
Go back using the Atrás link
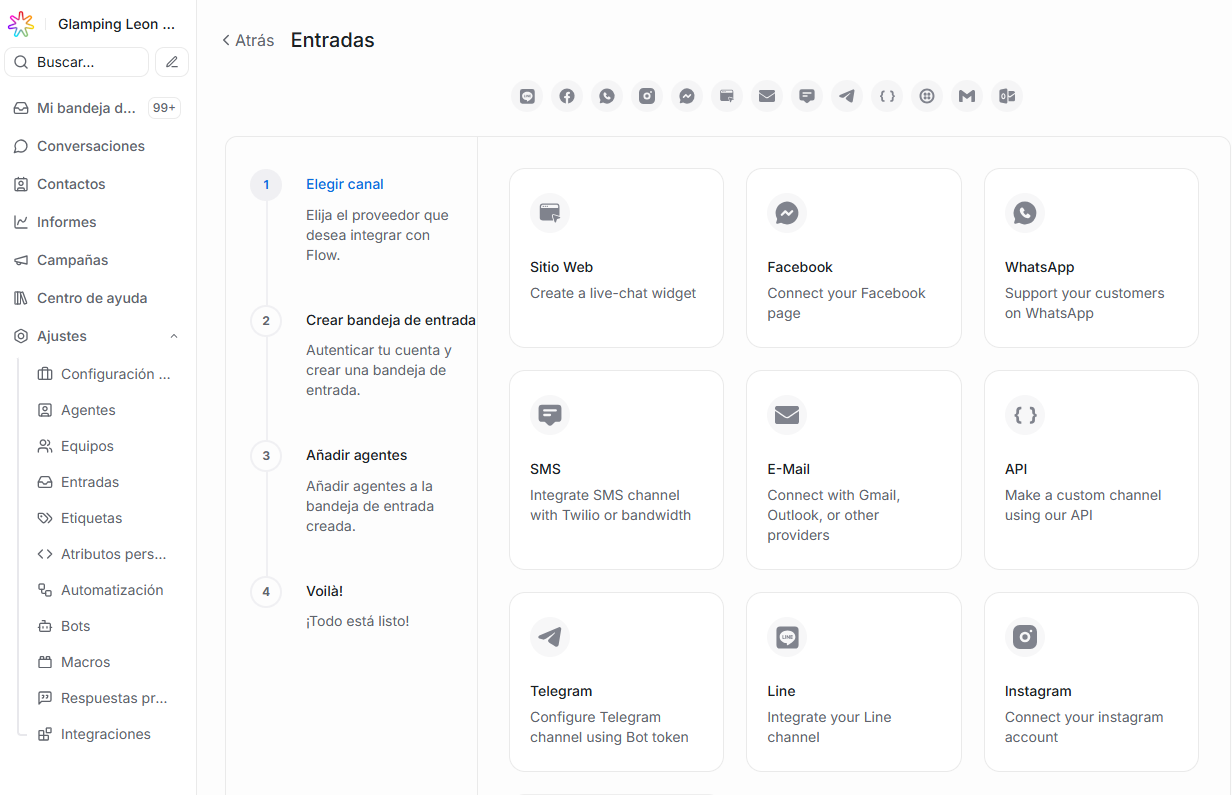click(248, 41)
